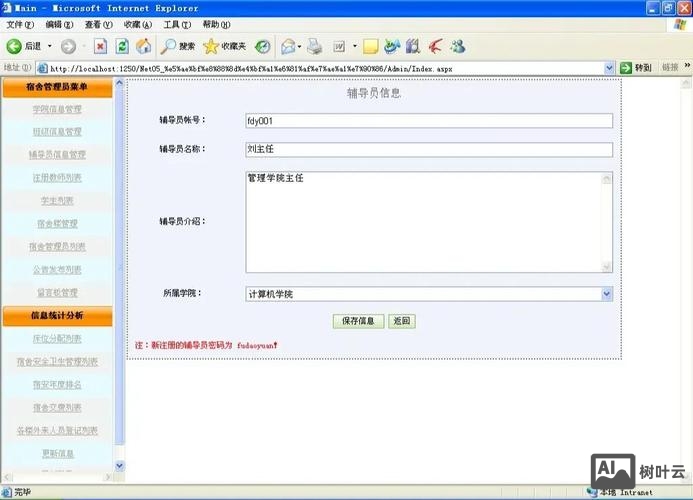Open the Search (搜索) magnifier
The image size is (693, 500).
tap(168, 46)
